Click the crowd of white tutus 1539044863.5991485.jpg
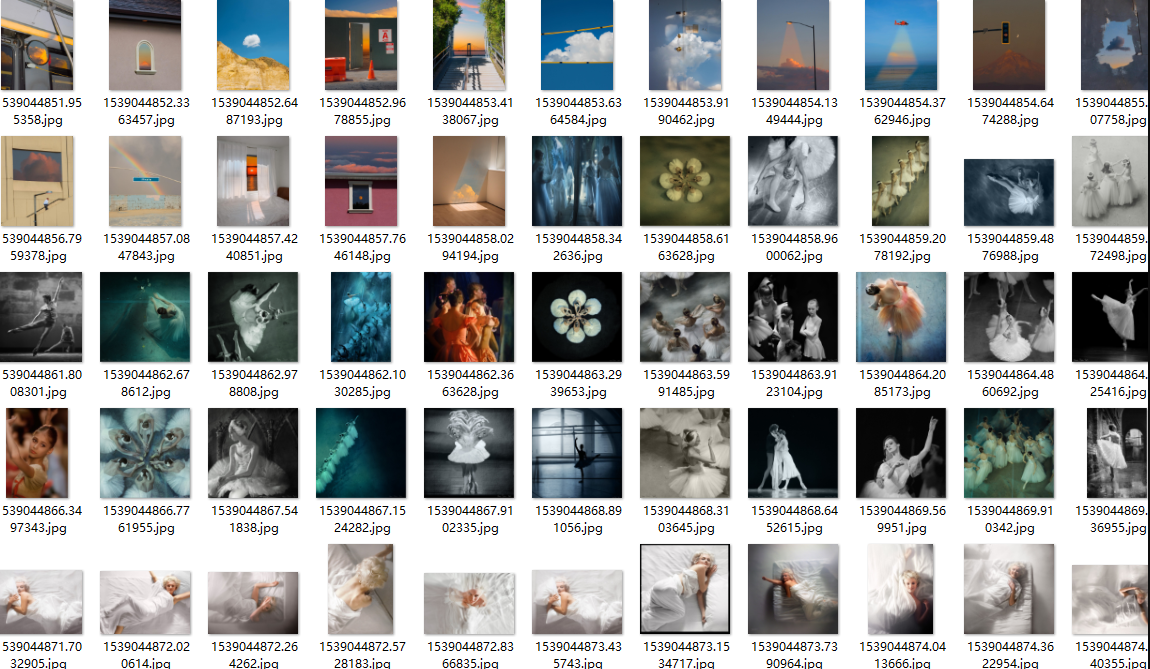The width and height of the screenshot is (1150, 669). coord(685,318)
